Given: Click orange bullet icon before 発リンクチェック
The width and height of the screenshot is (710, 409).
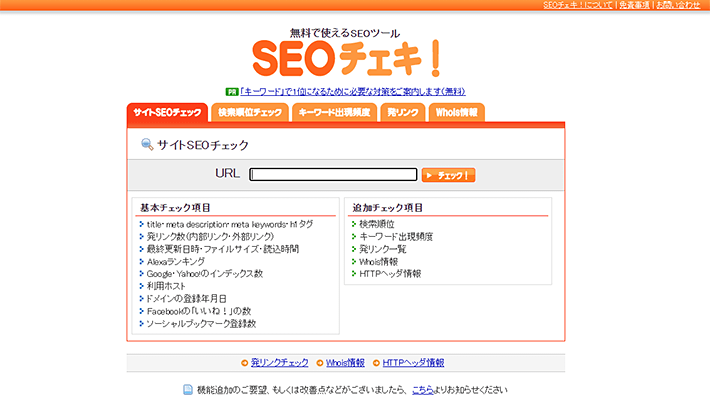Looking at the screenshot, I should [245, 363].
